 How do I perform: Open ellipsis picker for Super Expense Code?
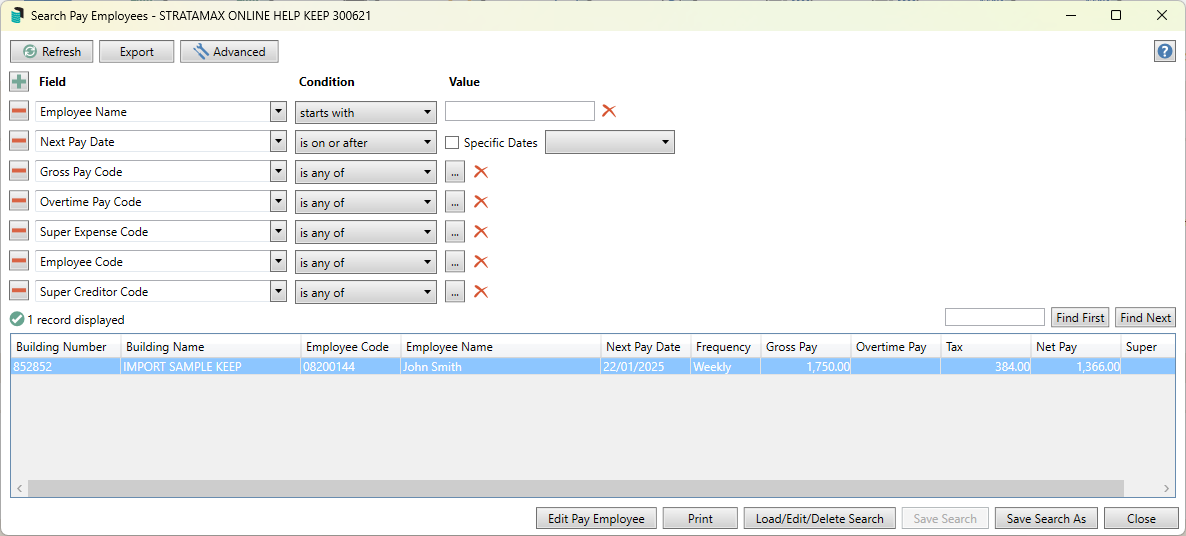click(x=455, y=232)
